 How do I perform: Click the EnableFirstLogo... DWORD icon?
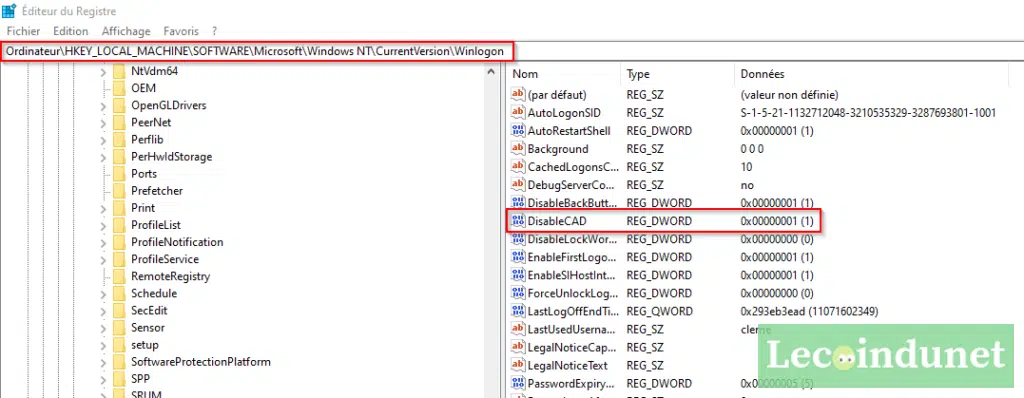(x=518, y=257)
